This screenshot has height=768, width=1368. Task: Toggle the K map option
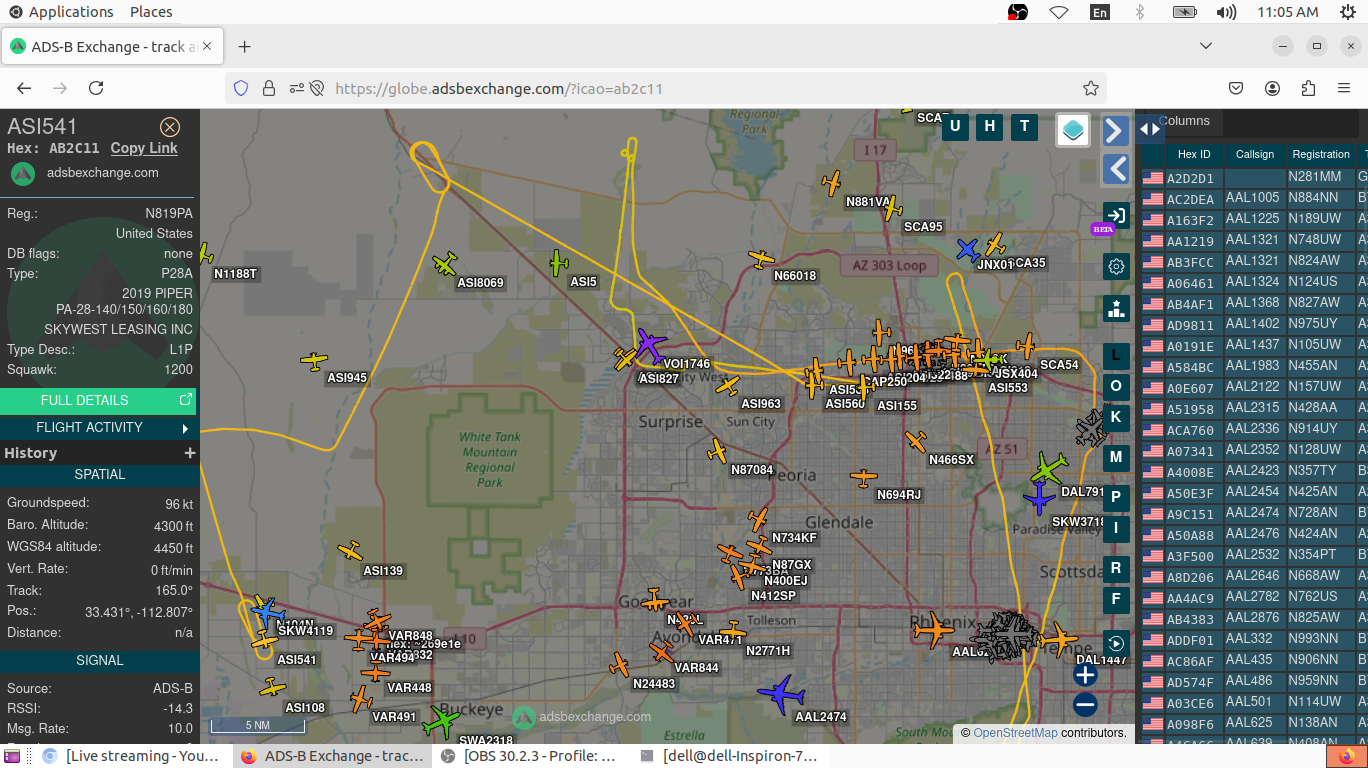[1116, 417]
